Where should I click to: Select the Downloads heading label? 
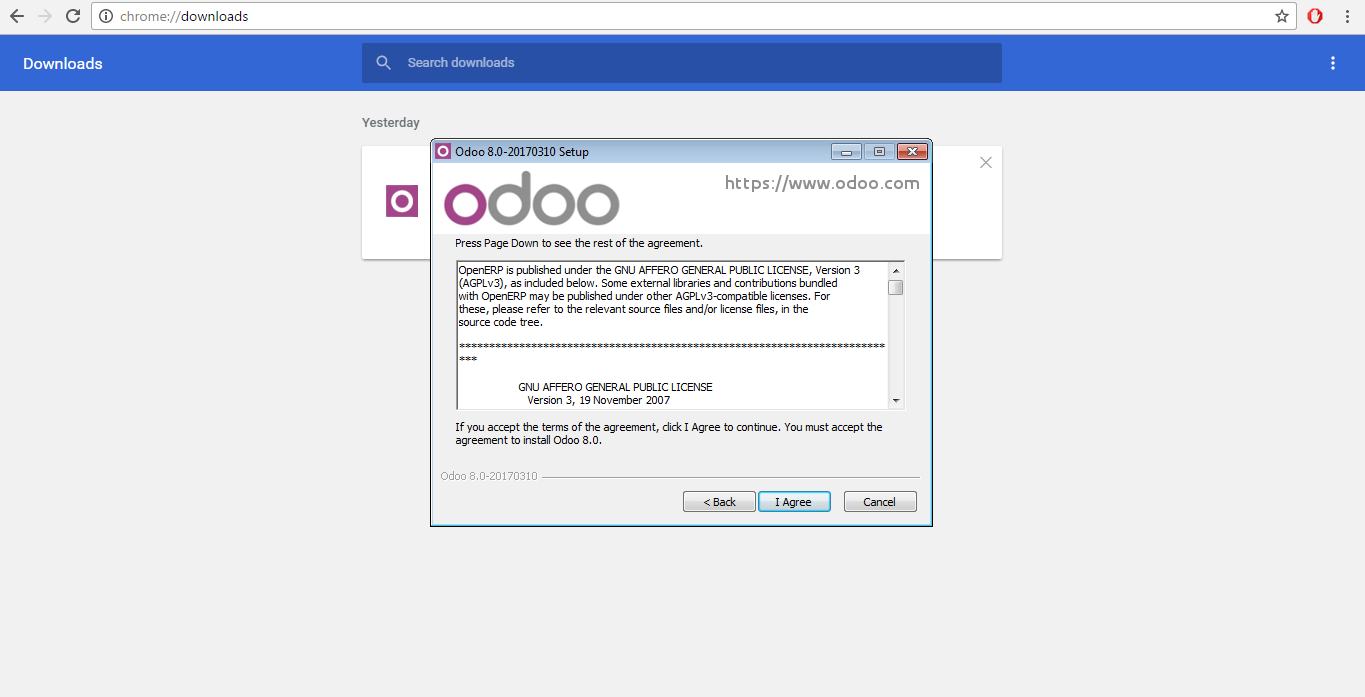point(62,63)
